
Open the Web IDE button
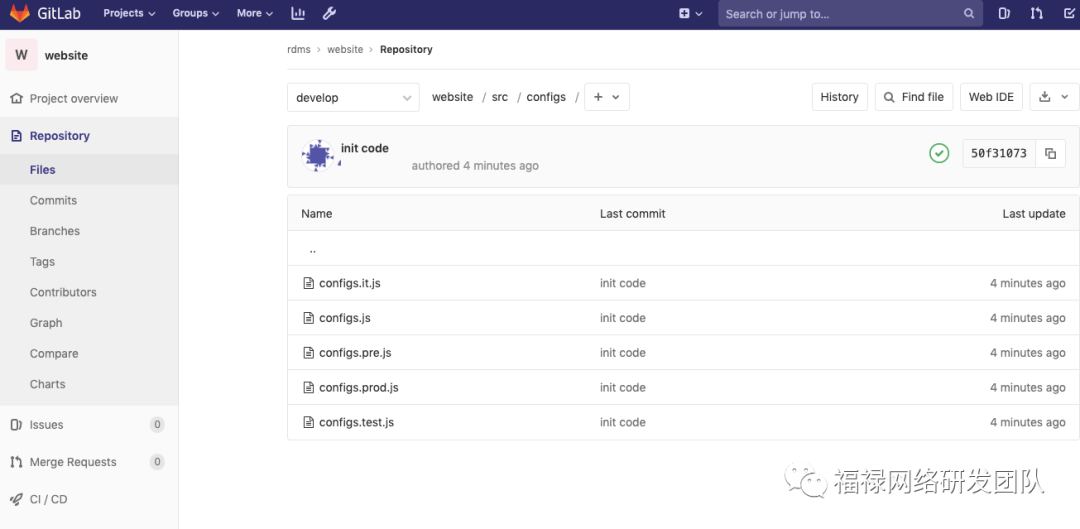[x=991, y=97]
